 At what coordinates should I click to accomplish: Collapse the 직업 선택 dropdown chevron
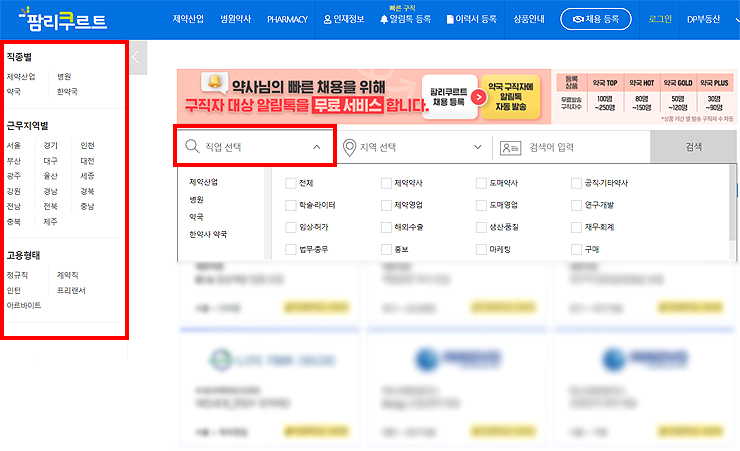[x=317, y=147]
